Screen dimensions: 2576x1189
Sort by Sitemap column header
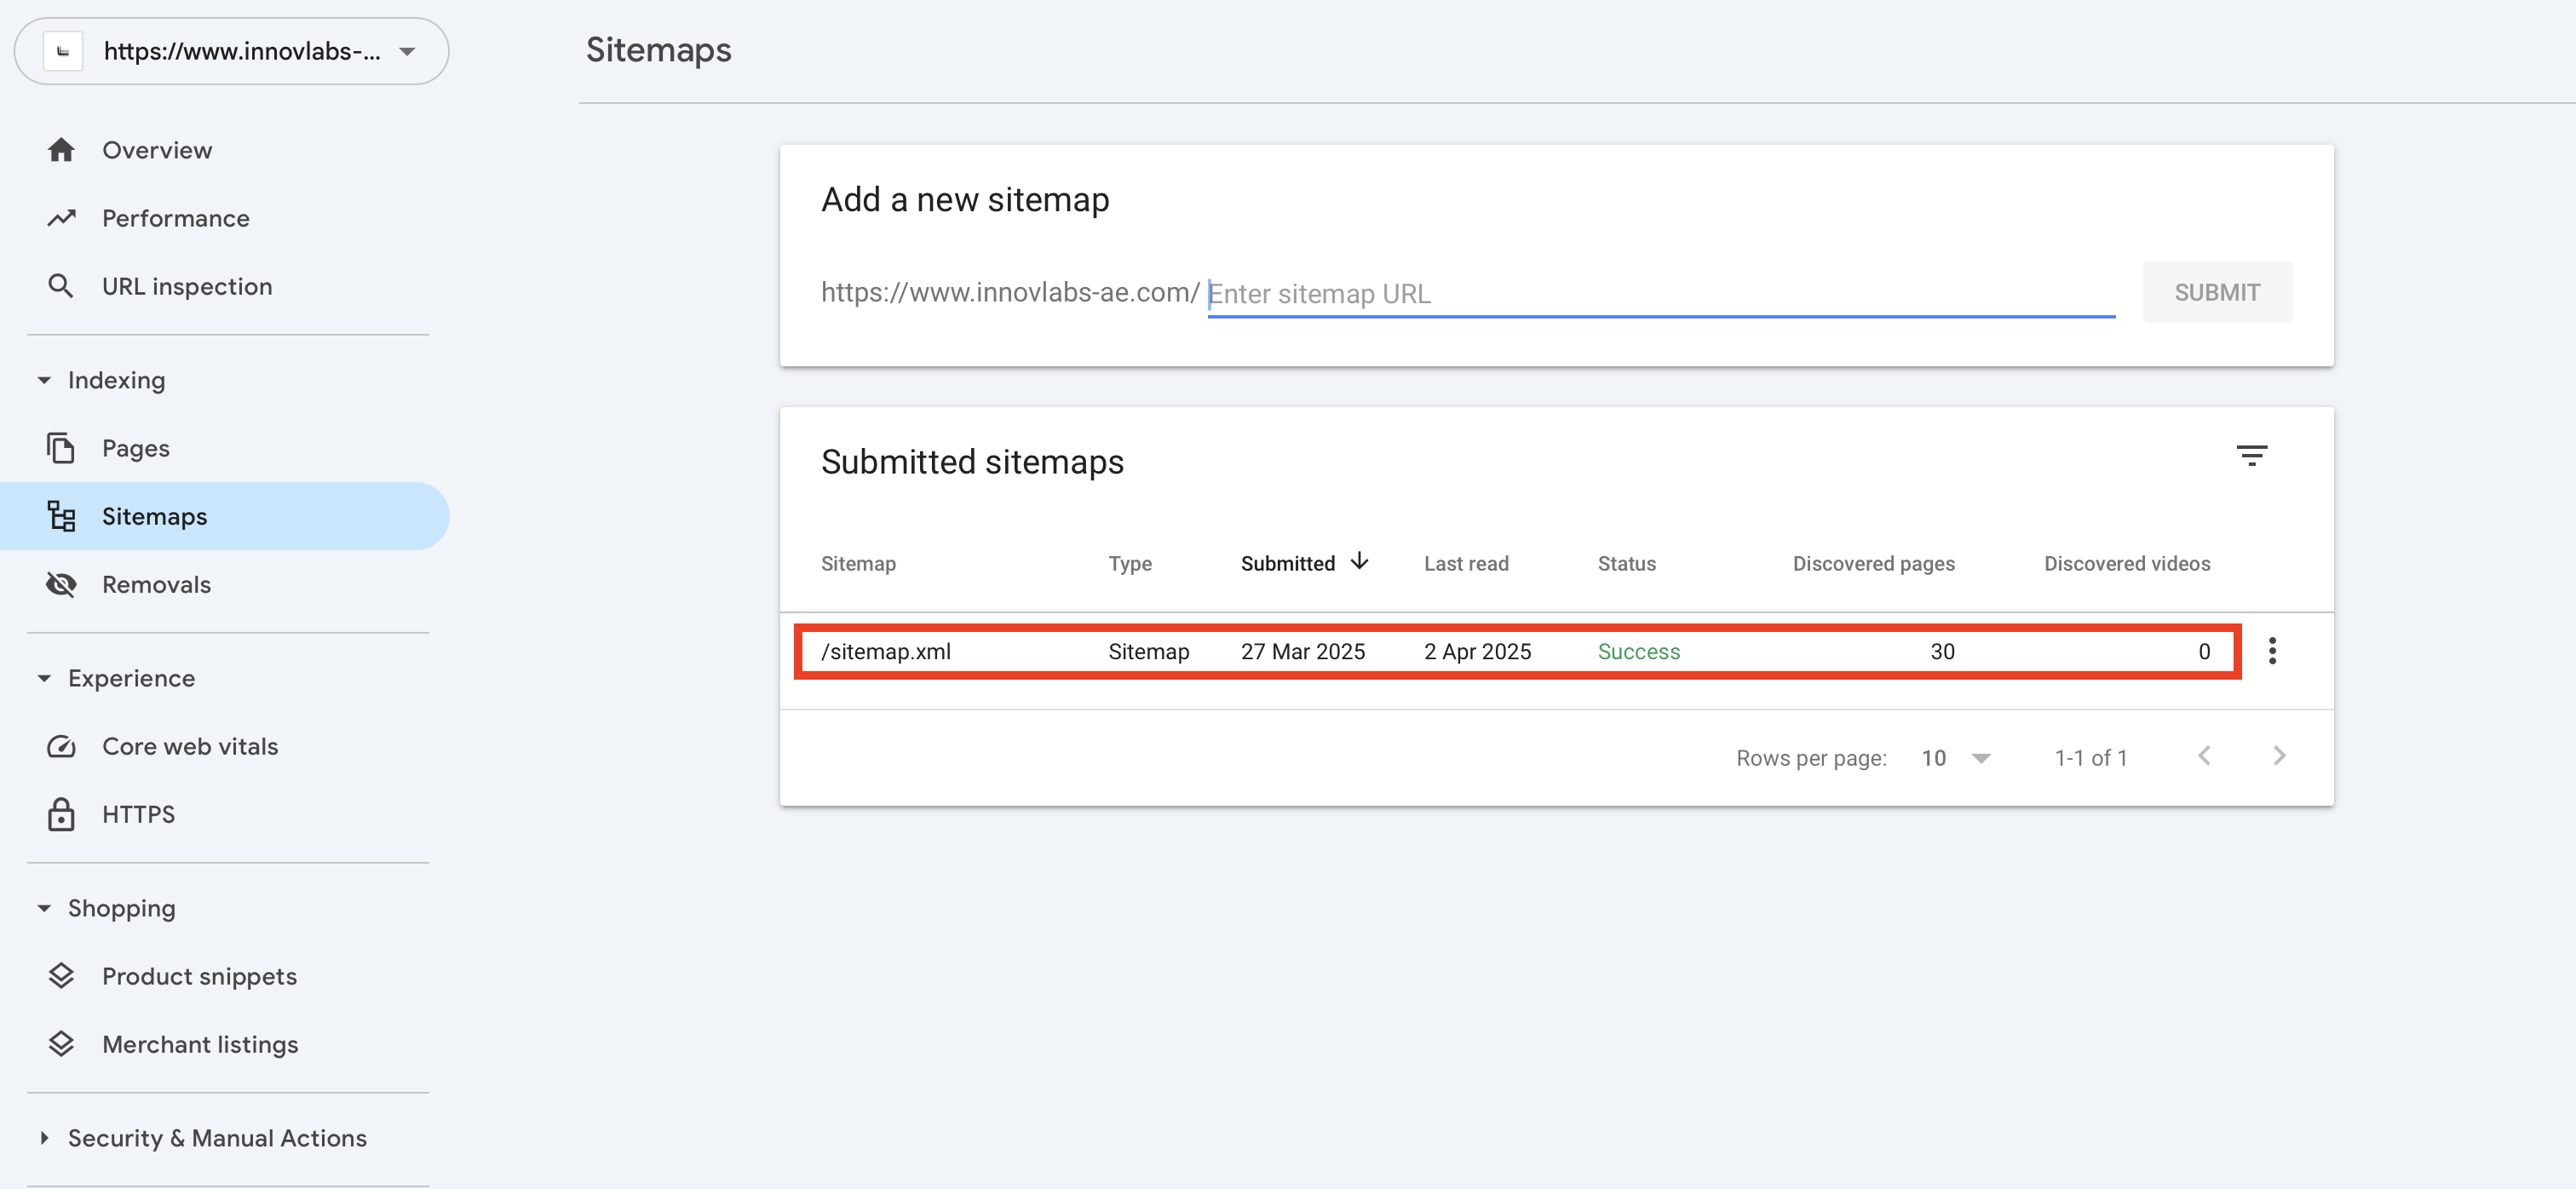pyautogui.click(x=858, y=563)
